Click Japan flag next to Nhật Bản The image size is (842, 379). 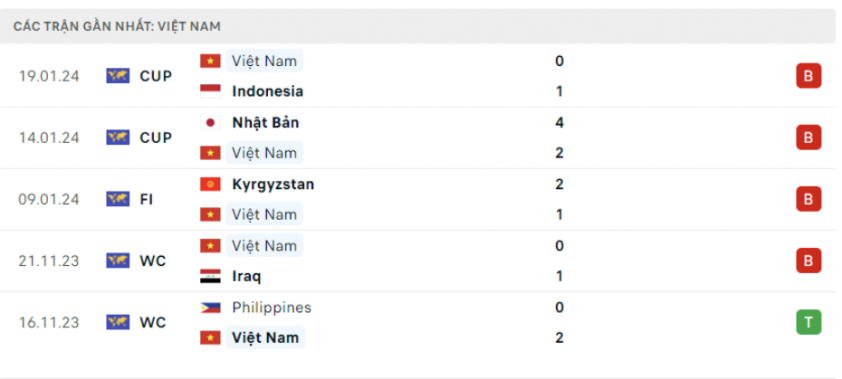[x=210, y=123]
